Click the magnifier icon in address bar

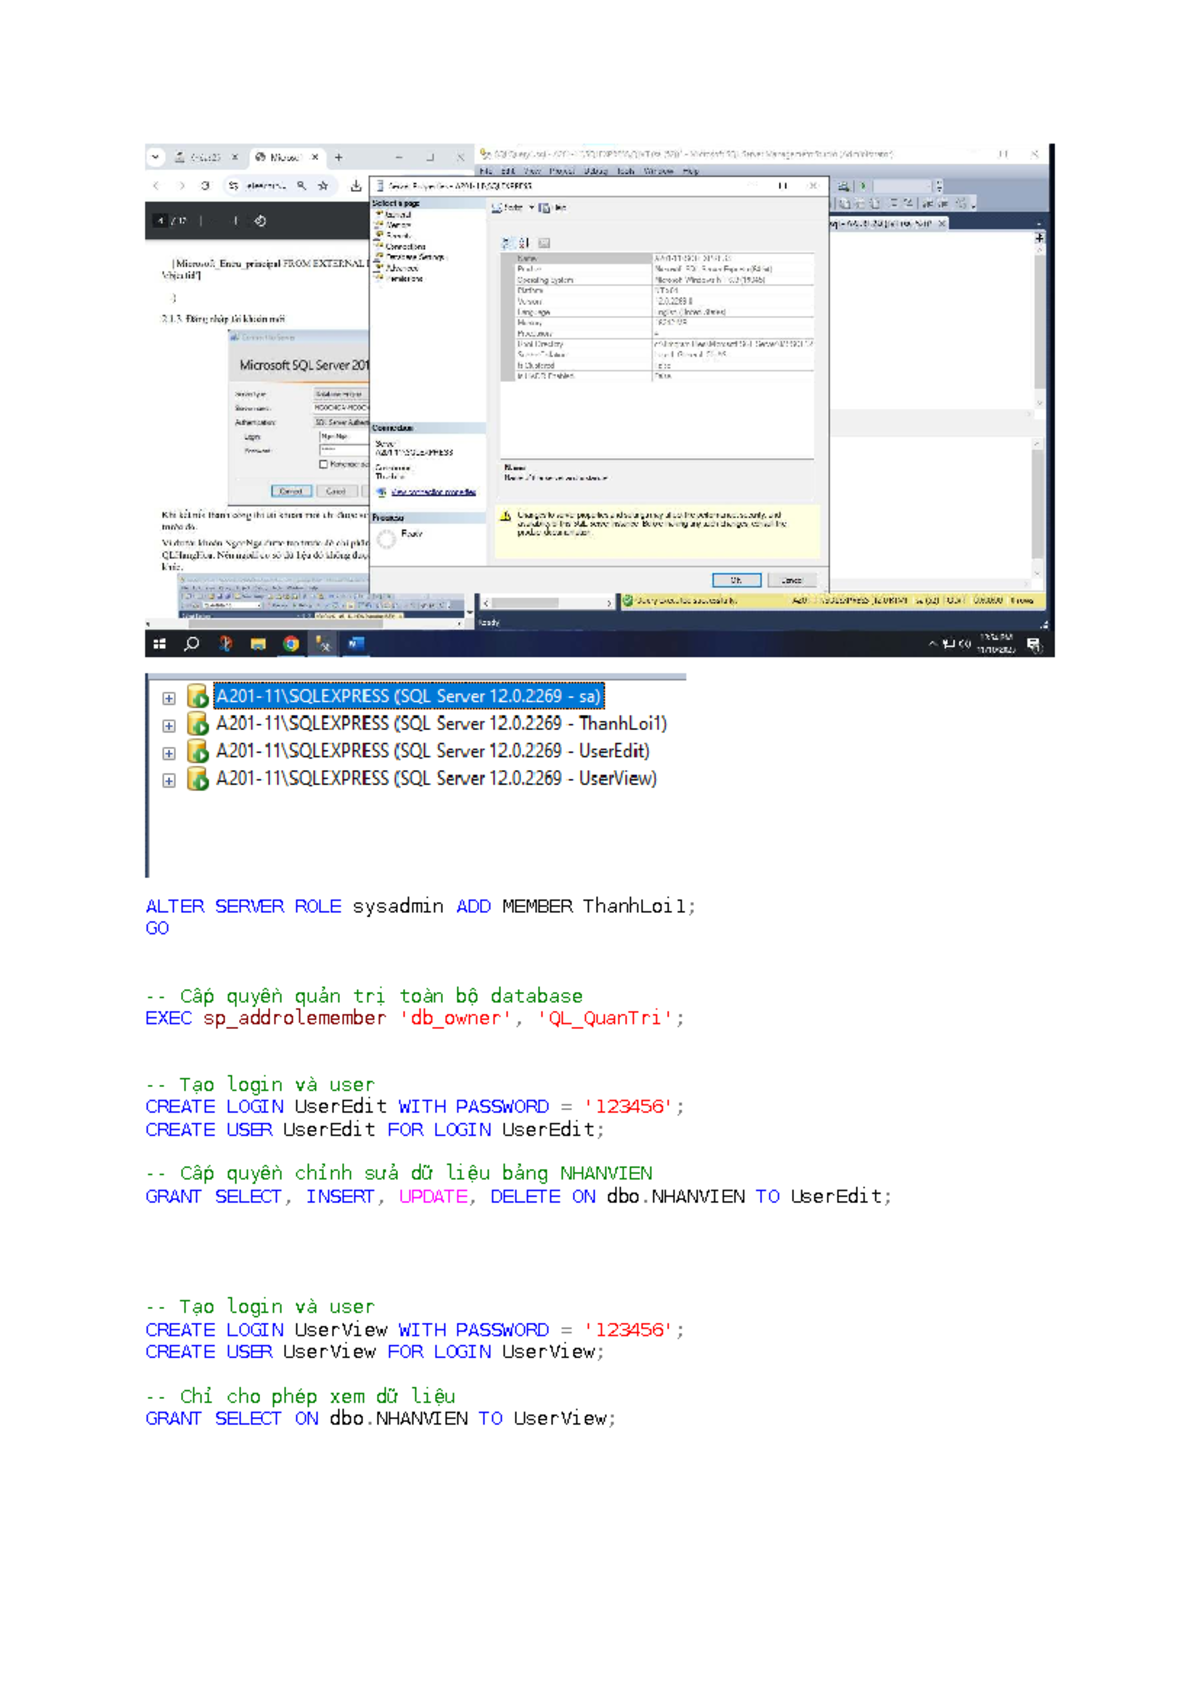301,186
